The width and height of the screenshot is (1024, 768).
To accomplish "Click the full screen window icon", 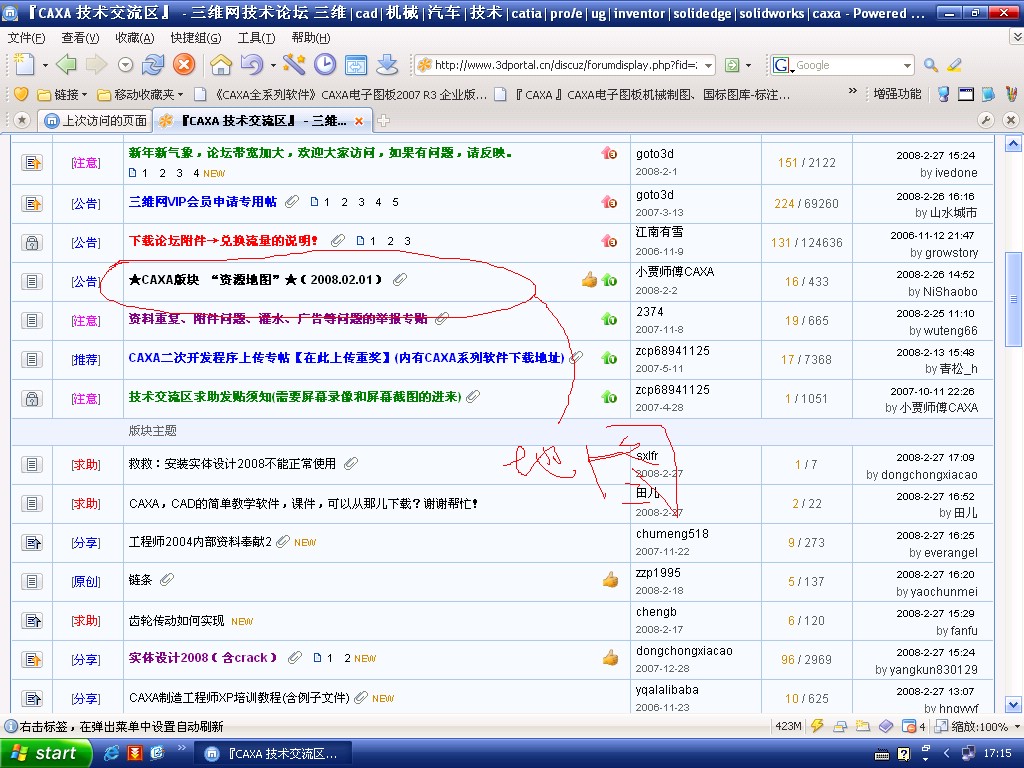I will click(x=356, y=65).
